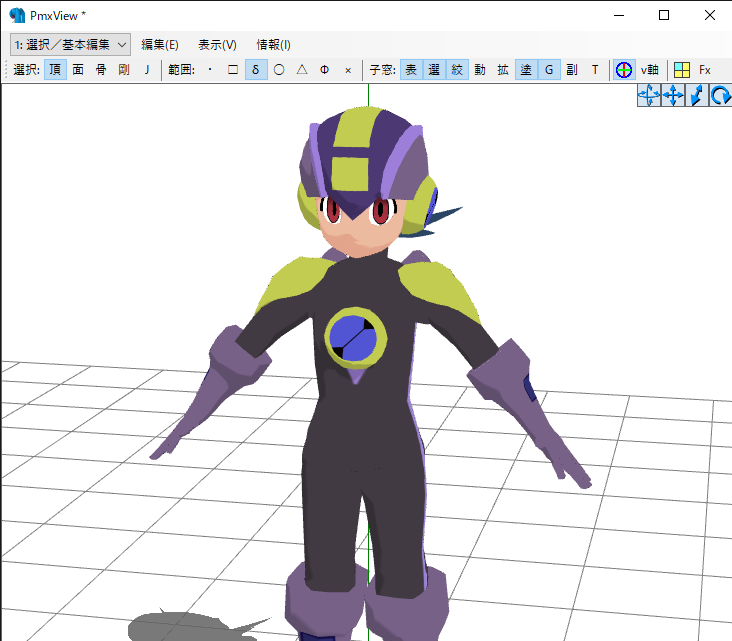Toggle face selection 面
Screen dimensions: 732x641
[78, 70]
